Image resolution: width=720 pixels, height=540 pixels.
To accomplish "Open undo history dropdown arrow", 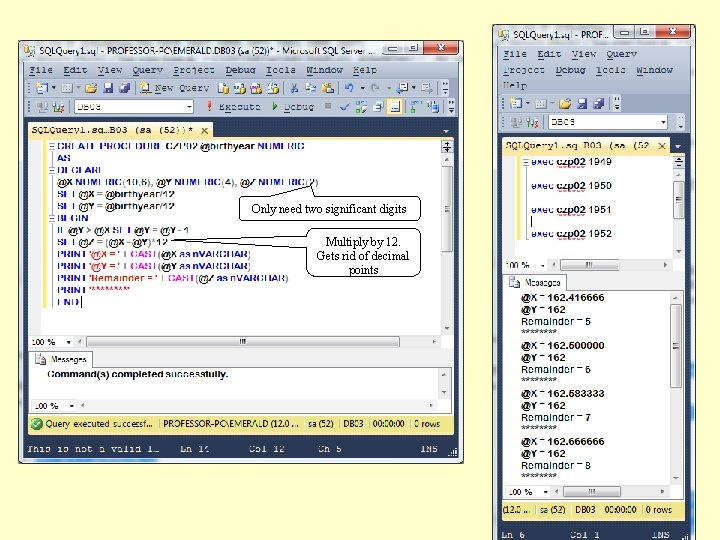I will point(362,88).
